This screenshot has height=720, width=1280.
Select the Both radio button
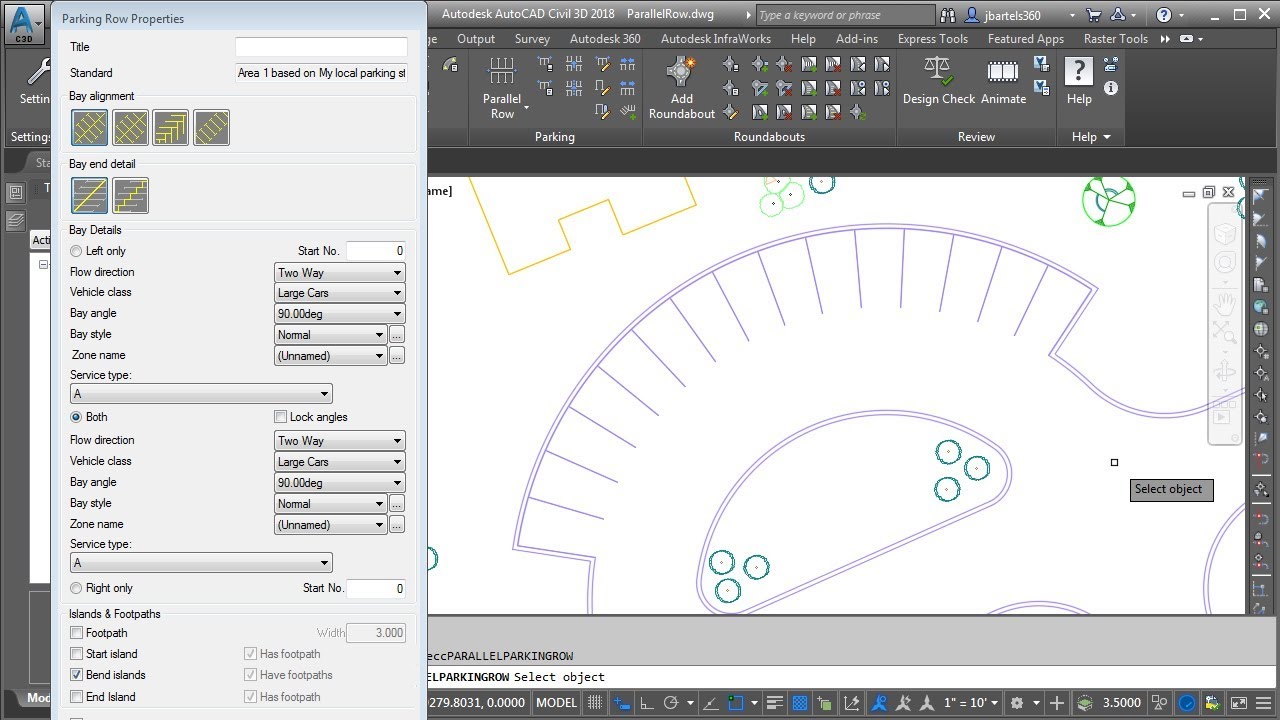[x=76, y=417]
